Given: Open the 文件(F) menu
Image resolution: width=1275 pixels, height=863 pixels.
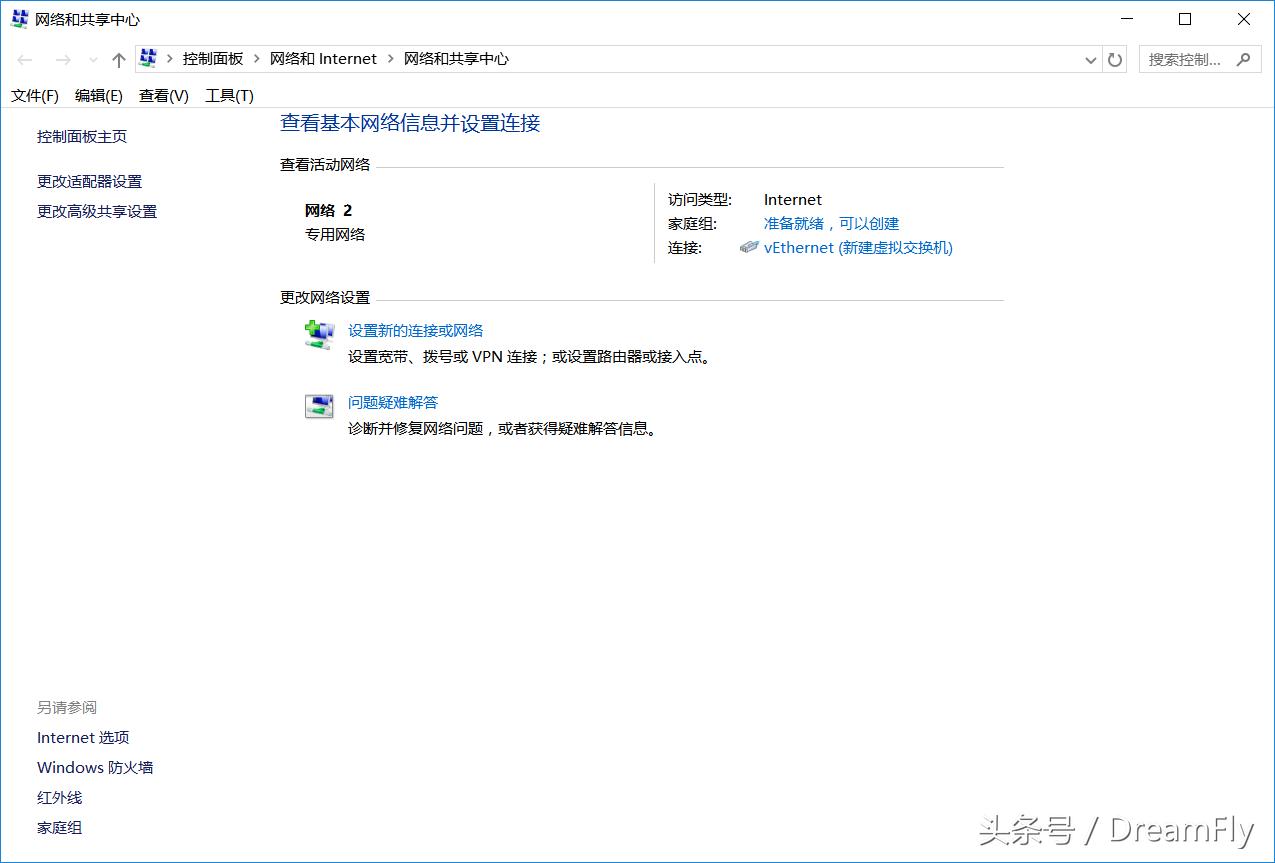Looking at the screenshot, I should point(34,95).
